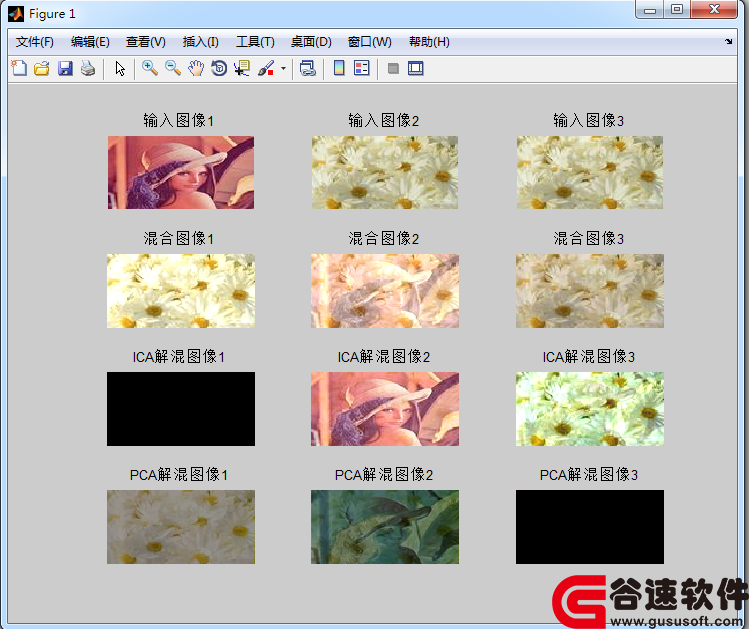Image resolution: width=749 pixels, height=629 pixels.
Task: Click the Show Plot Tools and Dock icon
Action: [x=416, y=68]
